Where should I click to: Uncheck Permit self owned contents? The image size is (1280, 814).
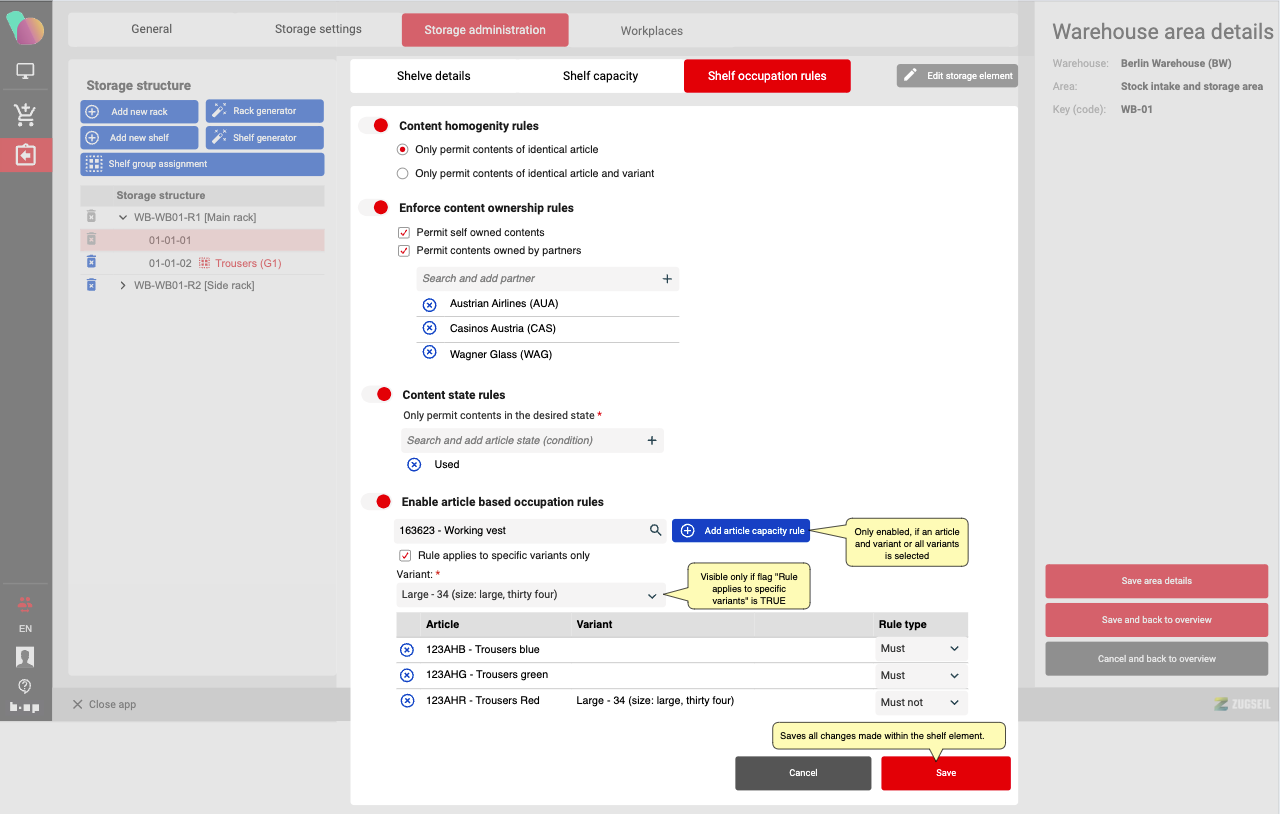click(x=404, y=233)
